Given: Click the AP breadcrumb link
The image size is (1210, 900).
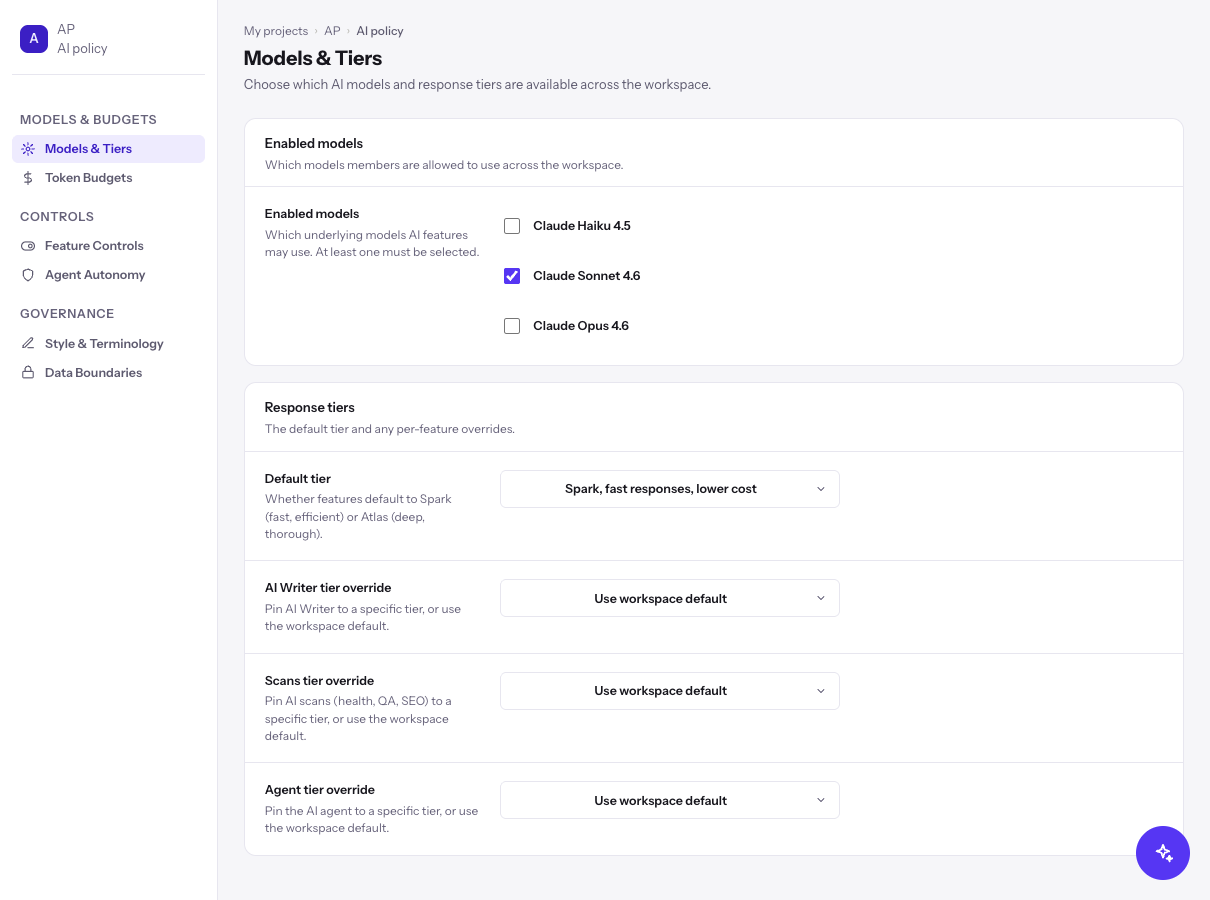Looking at the screenshot, I should point(332,31).
